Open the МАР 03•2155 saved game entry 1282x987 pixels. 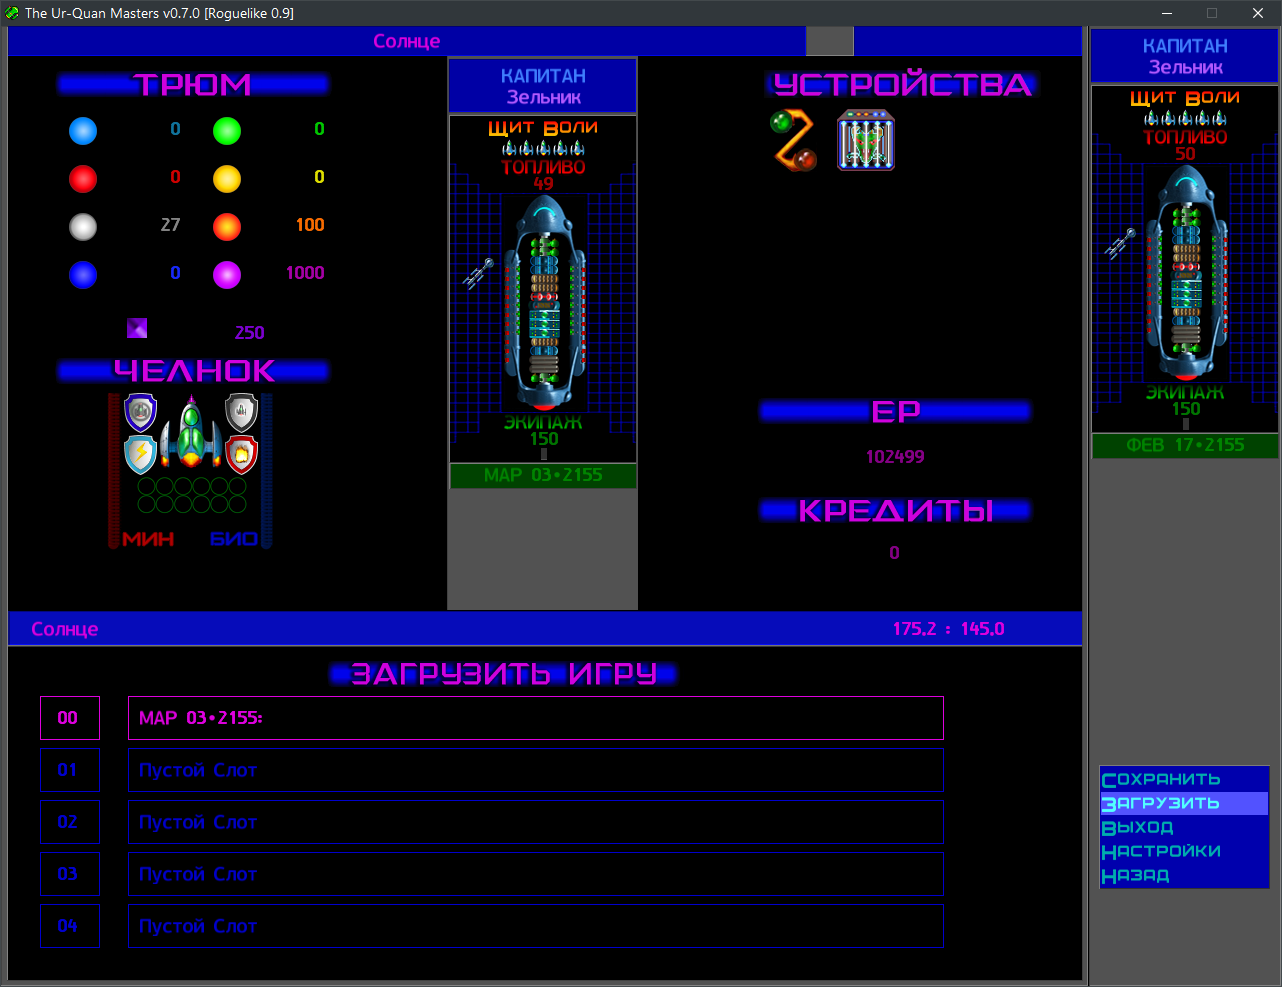click(536, 718)
